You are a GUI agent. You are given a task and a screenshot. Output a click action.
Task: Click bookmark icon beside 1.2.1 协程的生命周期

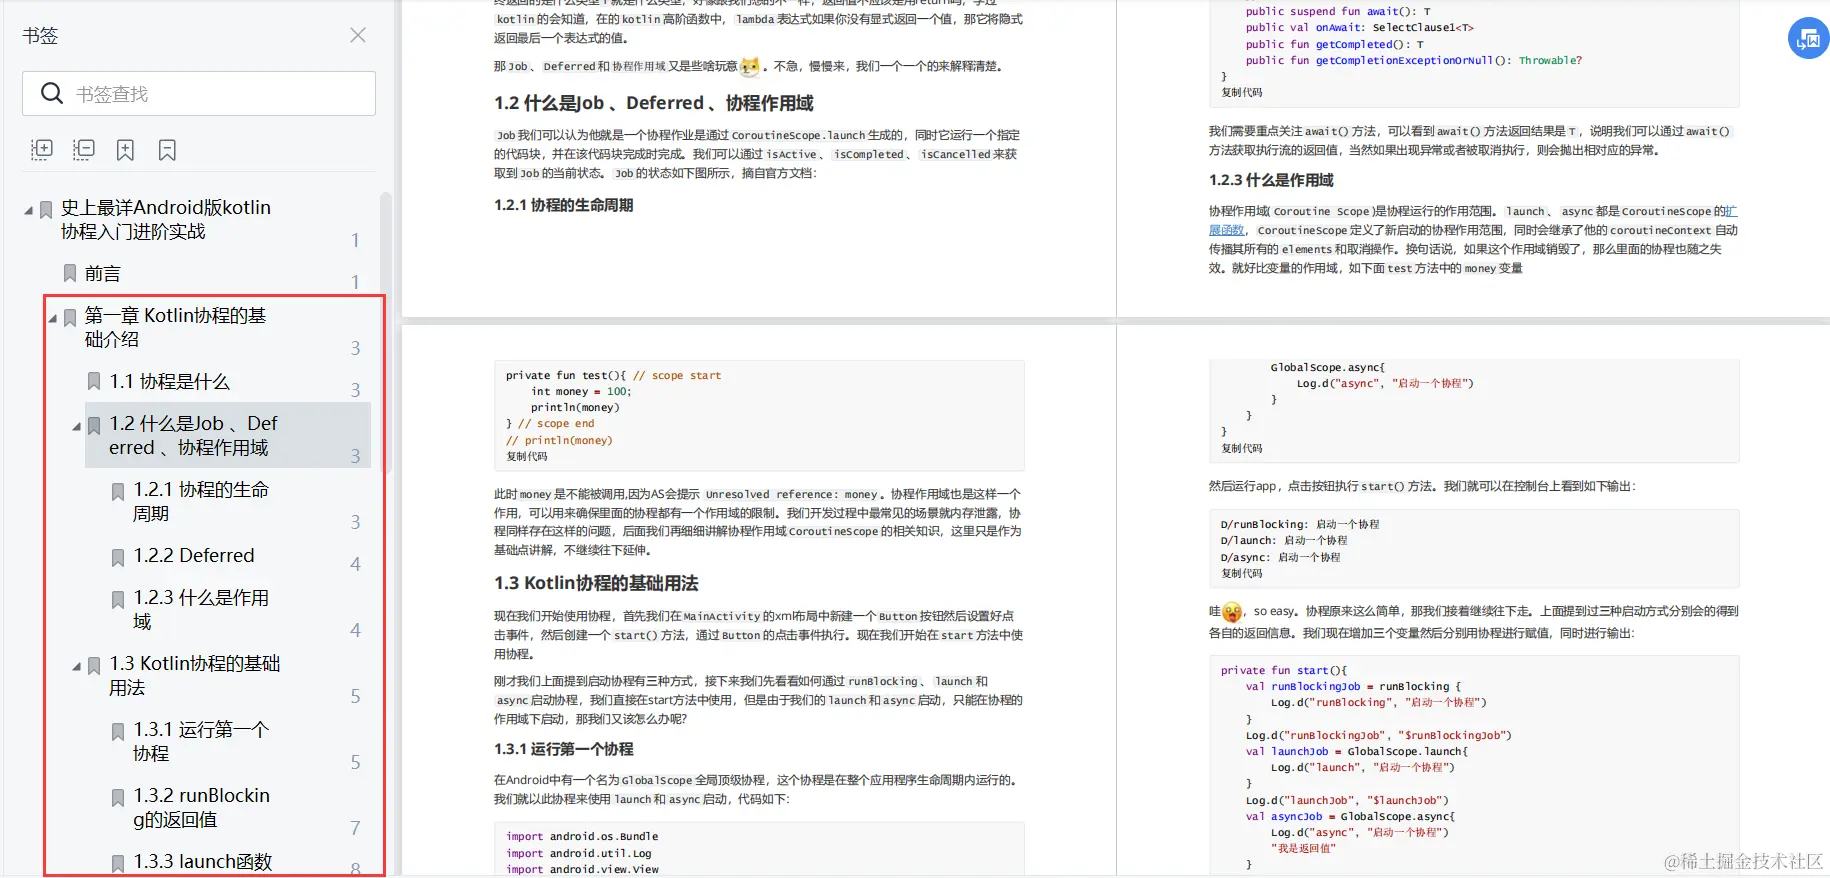[x=118, y=492]
